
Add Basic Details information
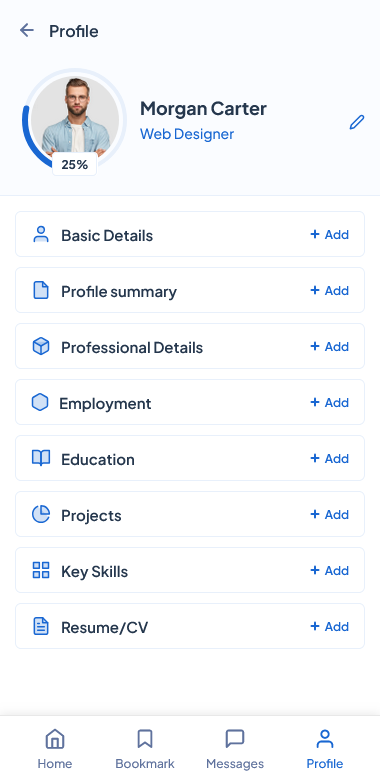point(330,234)
